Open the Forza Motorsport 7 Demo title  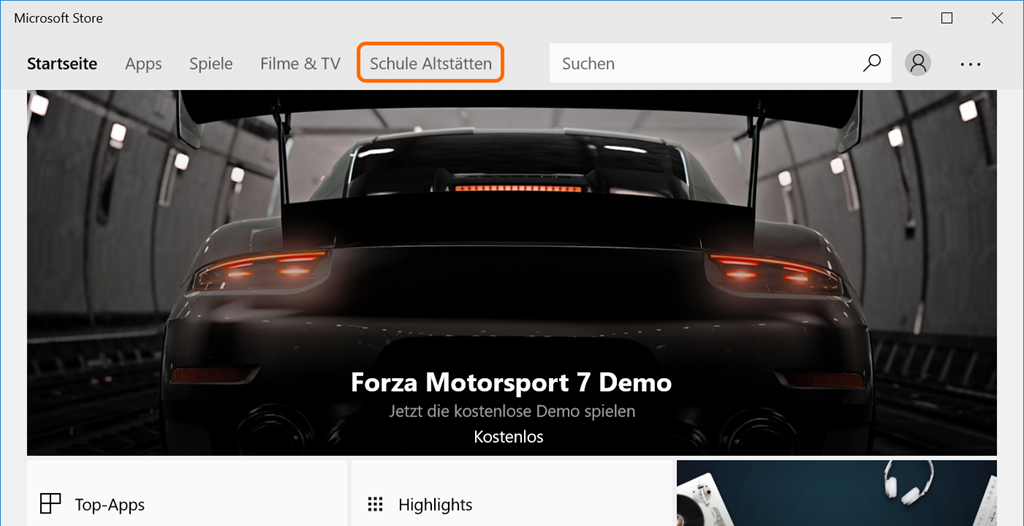coord(511,382)
